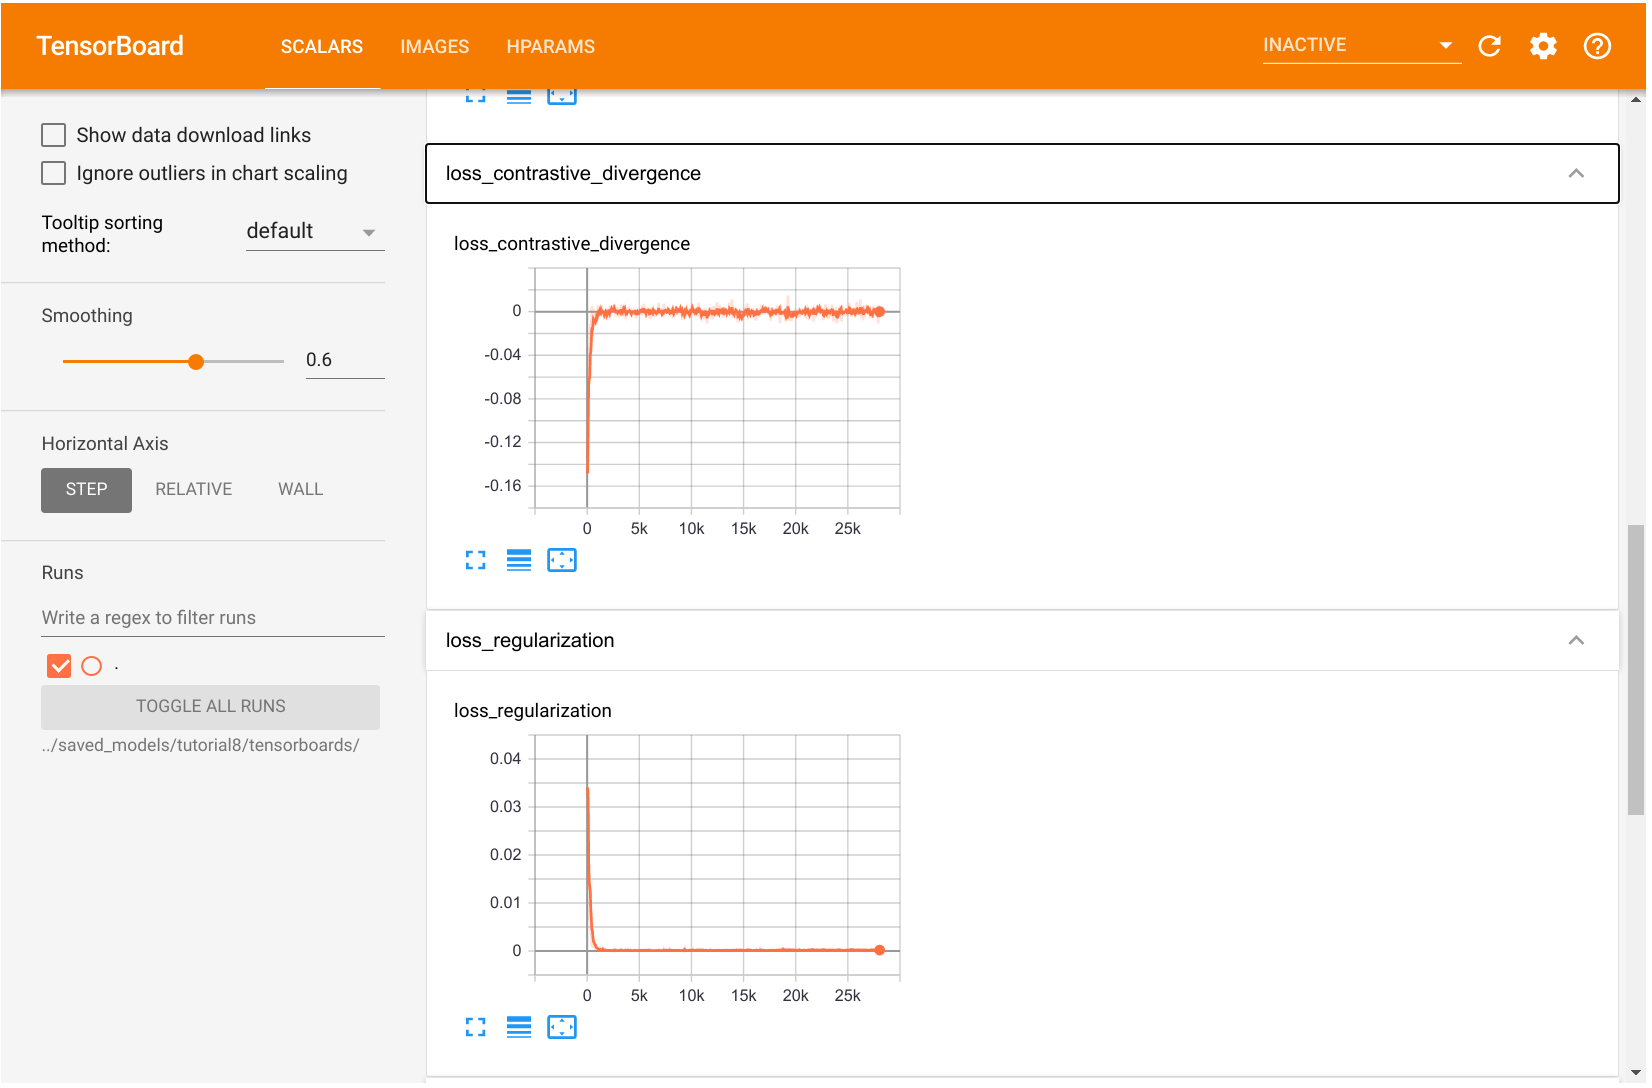1652x1088 pixels.
Task: Click the Smoothing slider handle
Action: click(x=196, y=361)
